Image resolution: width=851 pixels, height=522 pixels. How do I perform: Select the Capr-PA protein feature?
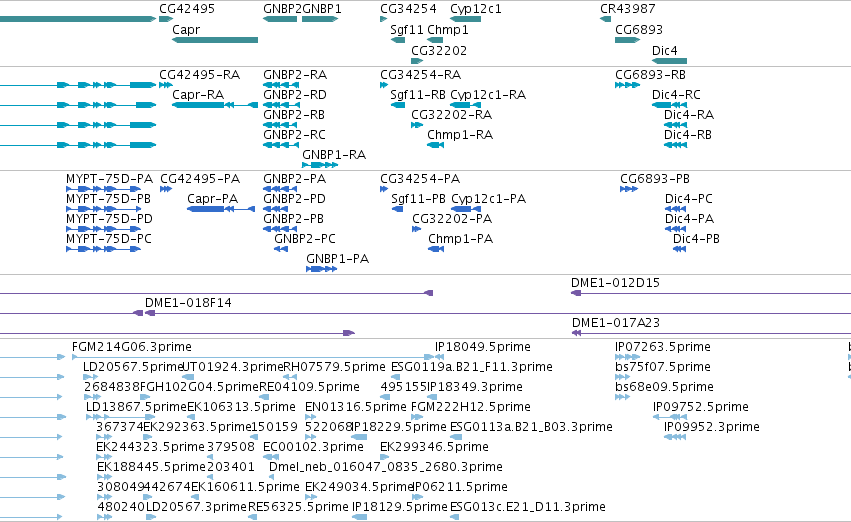[x=221, y=209]
